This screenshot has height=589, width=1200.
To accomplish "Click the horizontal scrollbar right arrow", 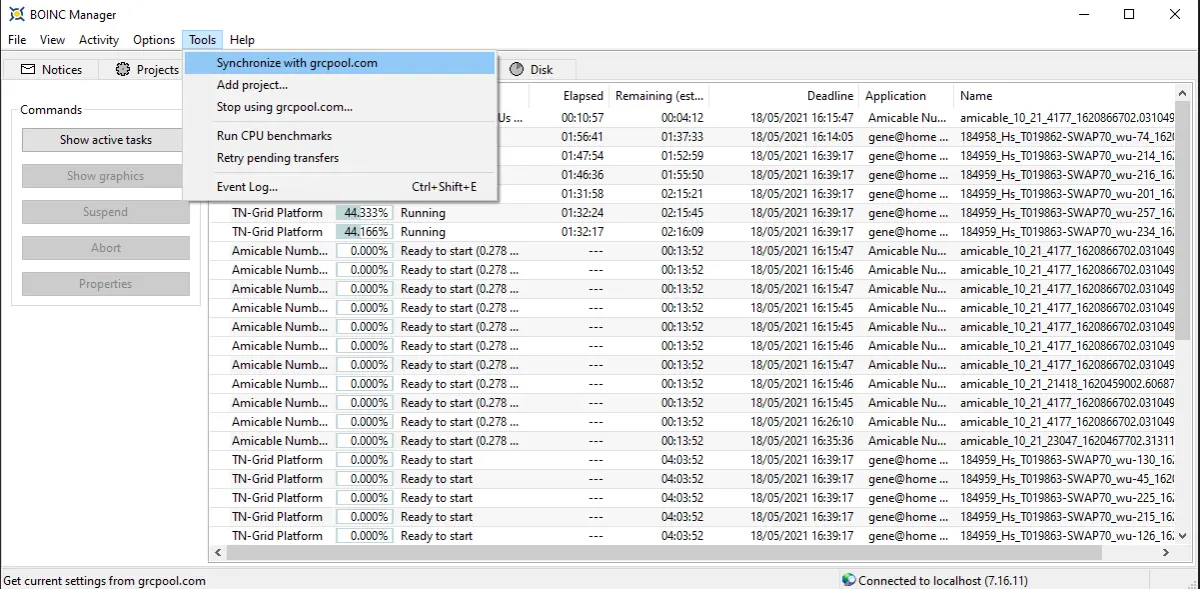I will (1165, 553).
